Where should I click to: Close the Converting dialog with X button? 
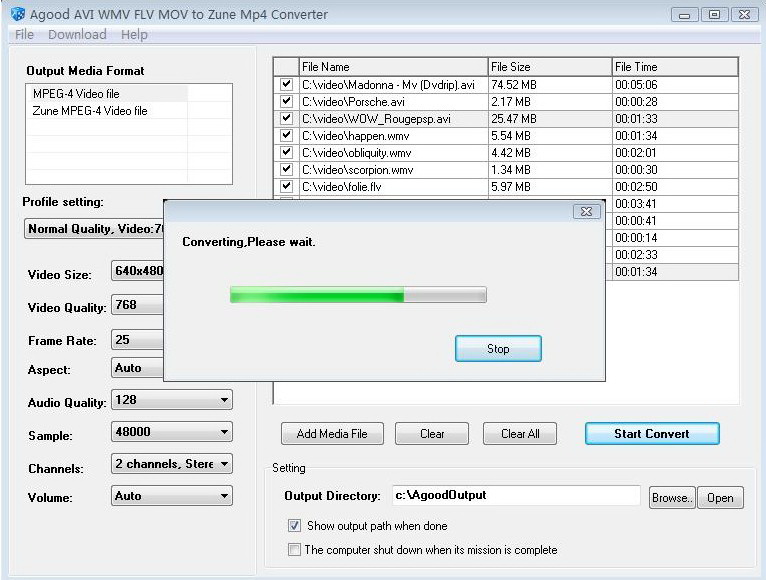click(586, 212)
